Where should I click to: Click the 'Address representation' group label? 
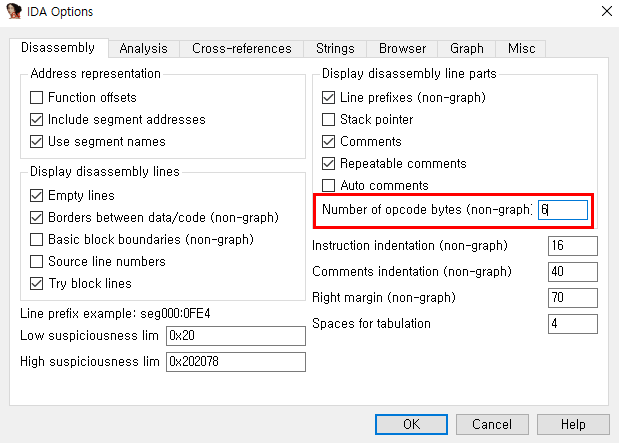coord(96,73)
